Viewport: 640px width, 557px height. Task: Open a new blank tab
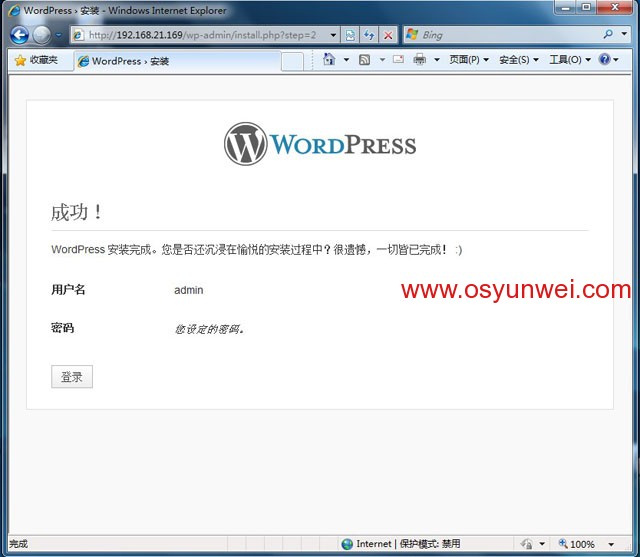292,62
